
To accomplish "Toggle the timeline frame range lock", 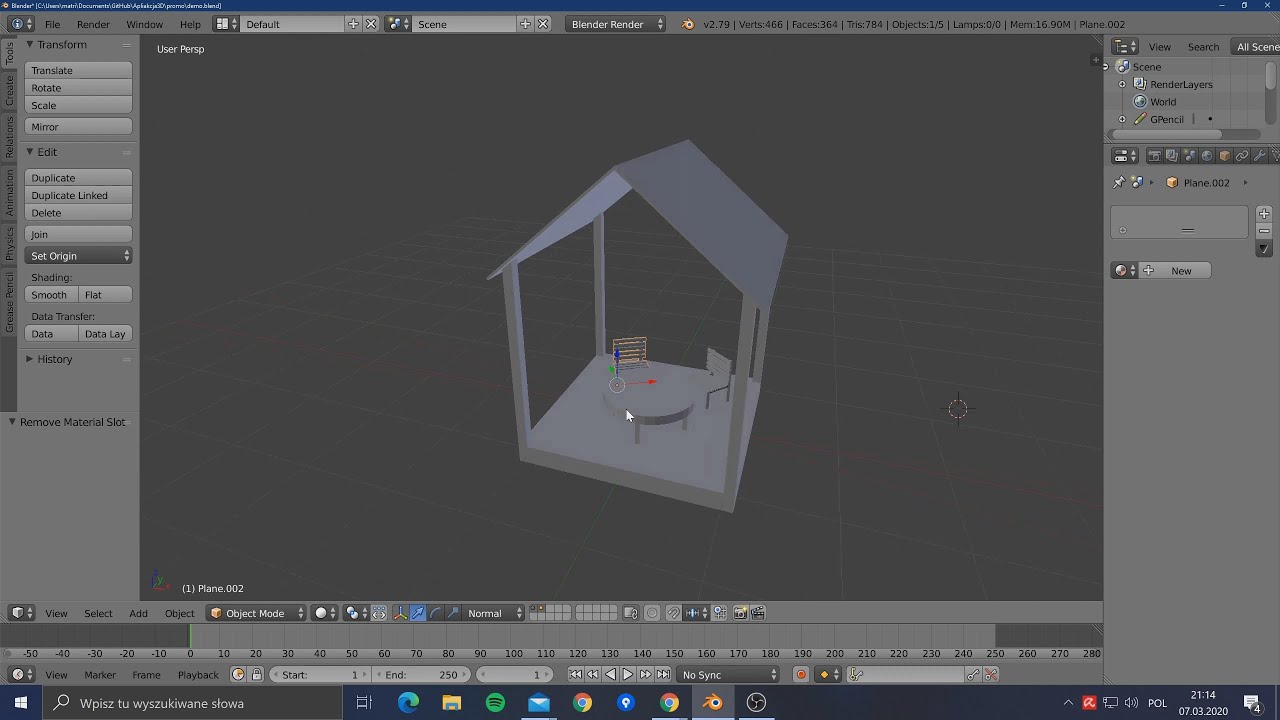I will click(256, 675).
